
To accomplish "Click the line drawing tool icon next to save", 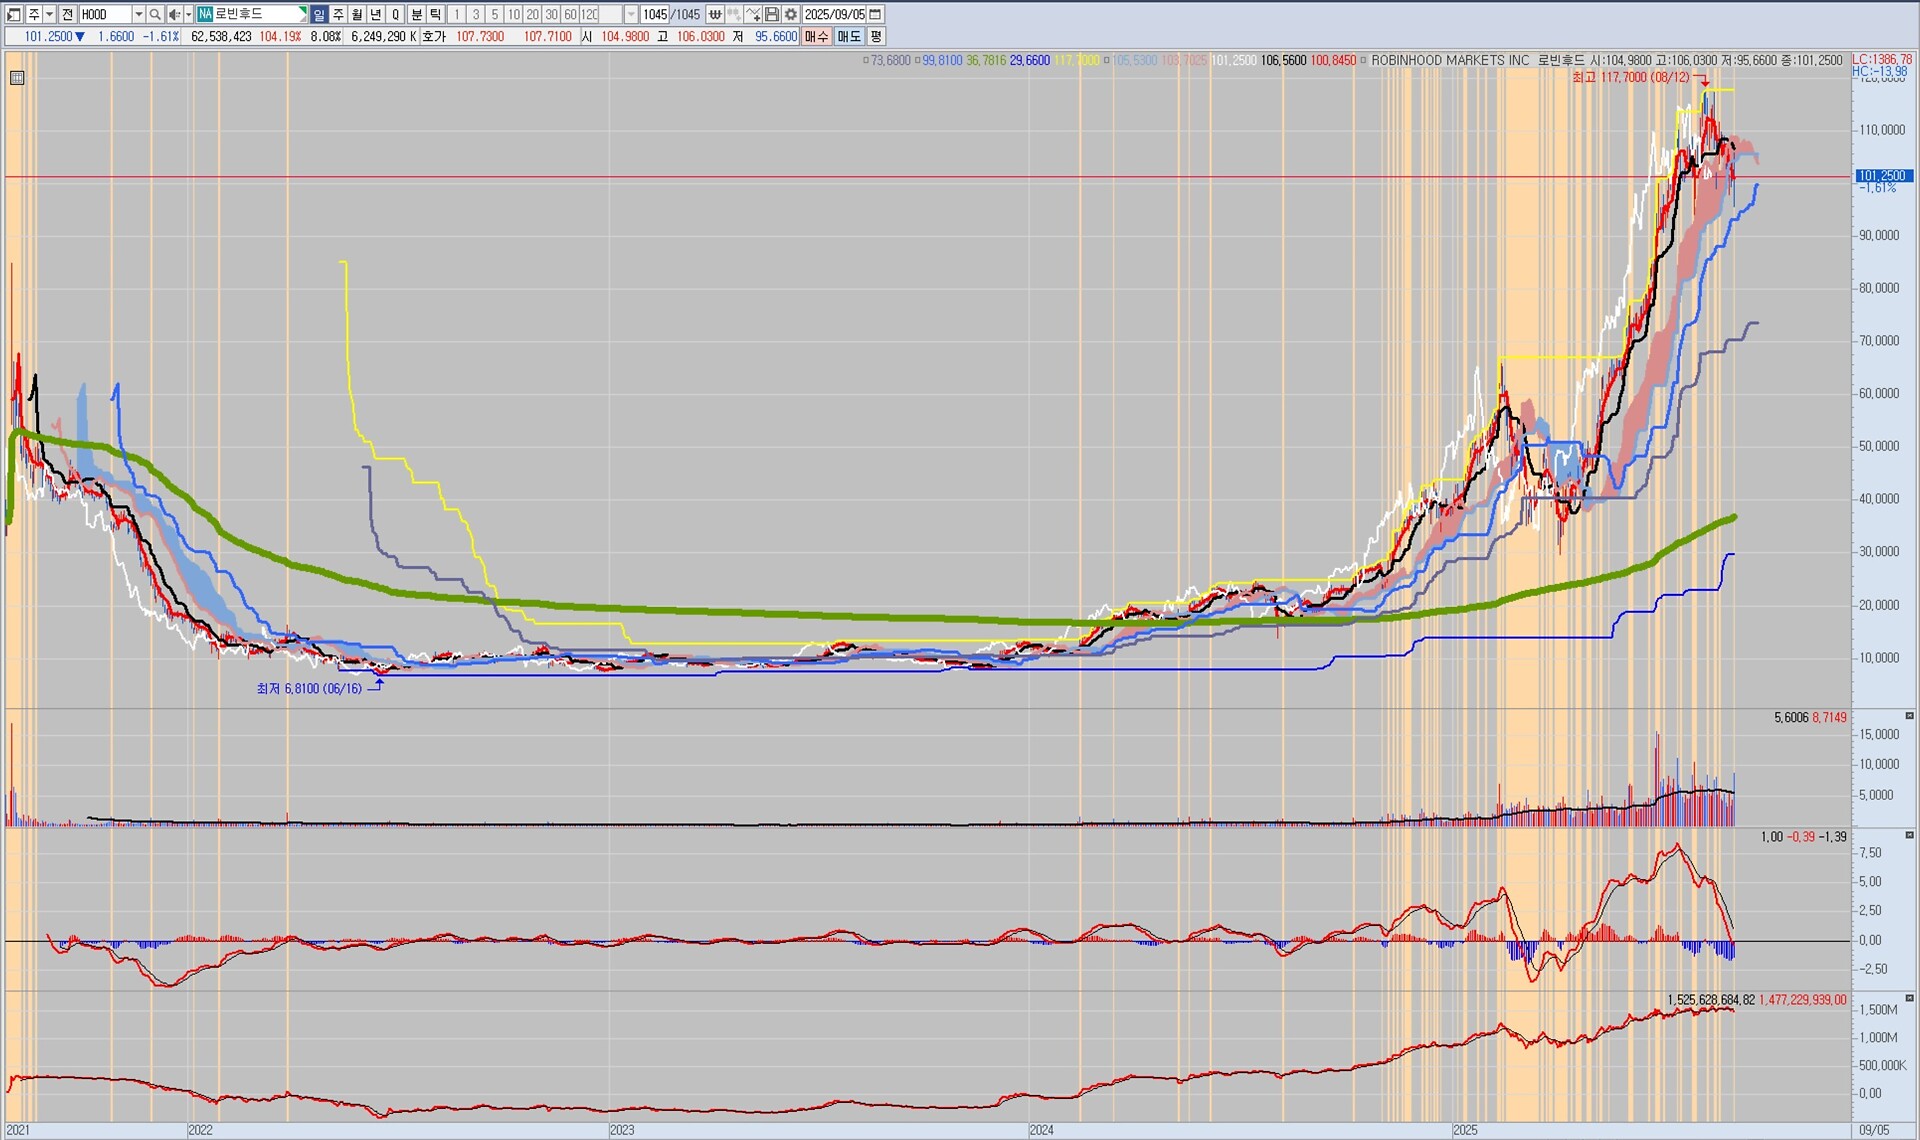I will [753, 14].
